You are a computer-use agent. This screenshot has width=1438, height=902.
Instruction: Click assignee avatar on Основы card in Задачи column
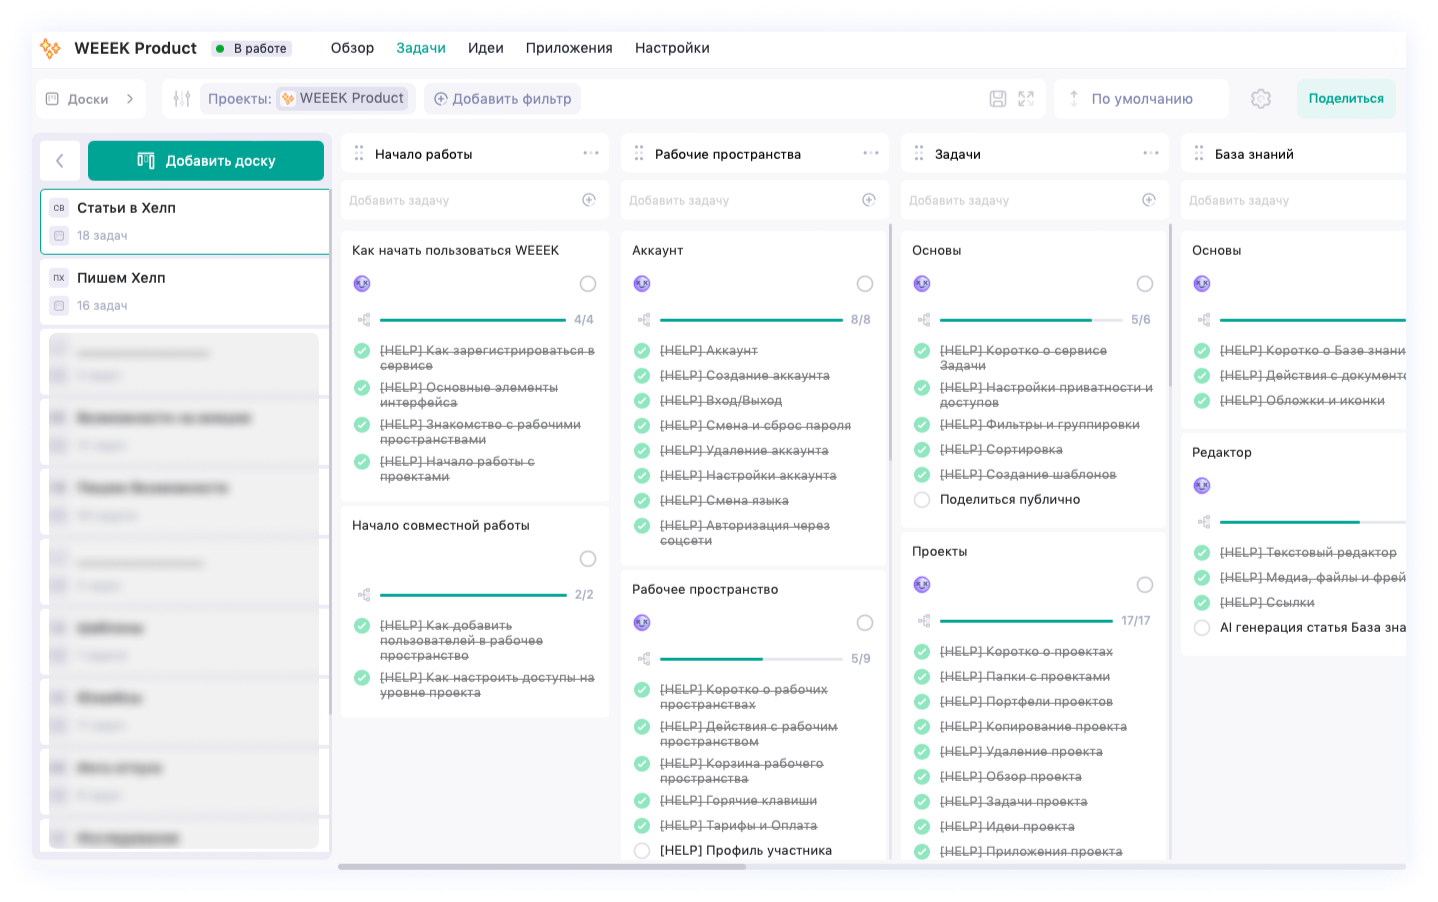(922, 284)
